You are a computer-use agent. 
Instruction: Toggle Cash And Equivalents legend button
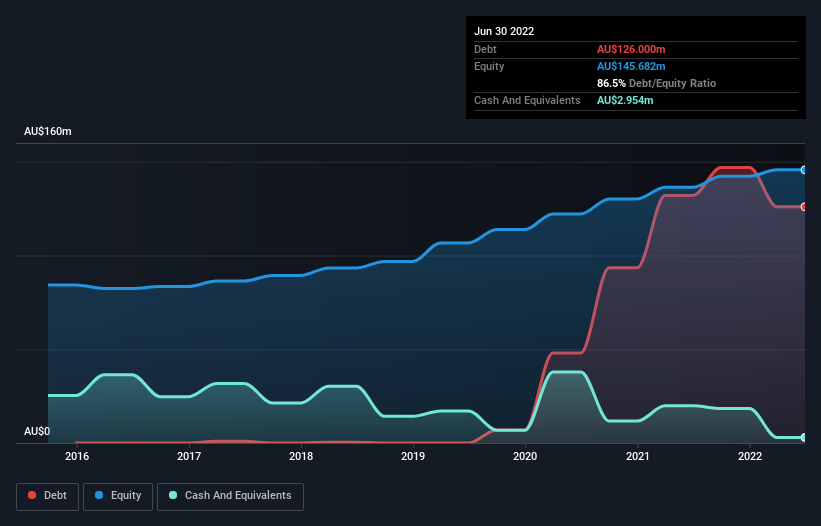point(230,496)
